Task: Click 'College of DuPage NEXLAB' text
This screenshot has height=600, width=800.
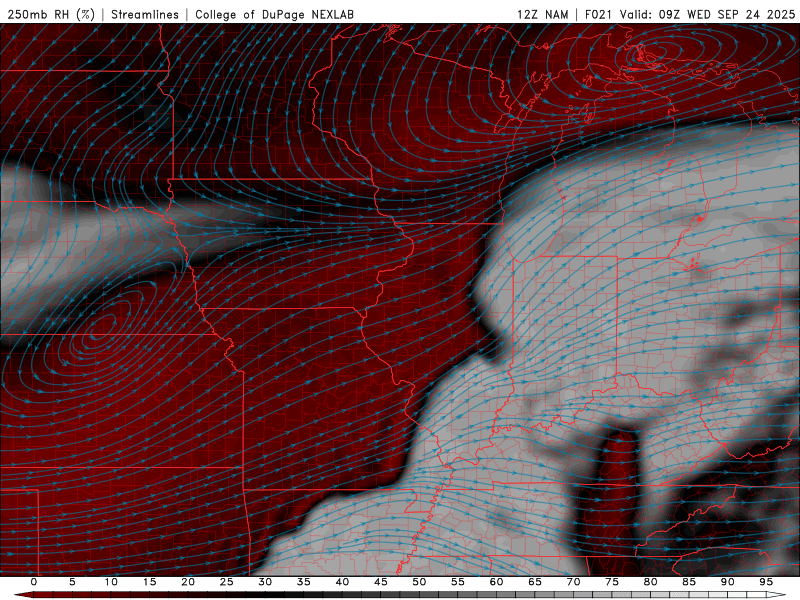Action: click(x=274, y=14)
